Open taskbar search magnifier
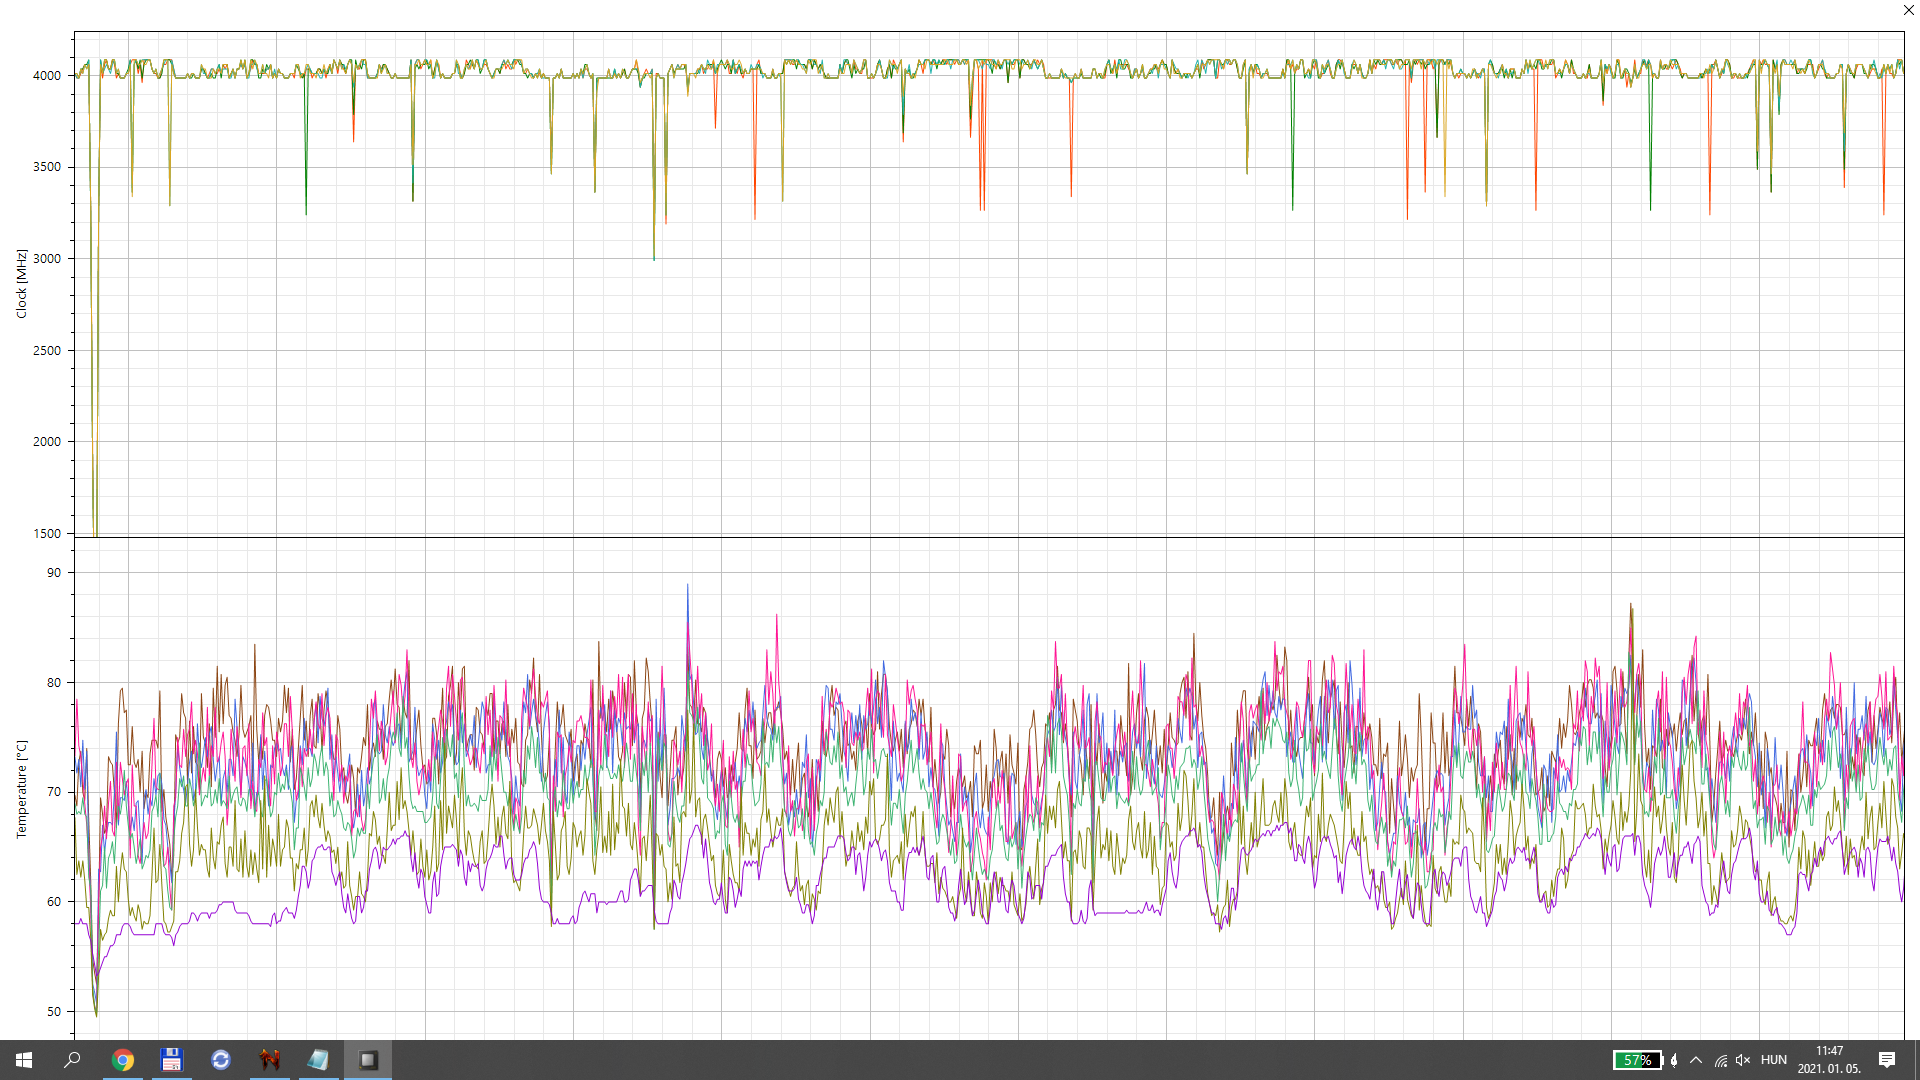The width and height of the screenshot is (1920, 1080). click(x=72, y=1060)
